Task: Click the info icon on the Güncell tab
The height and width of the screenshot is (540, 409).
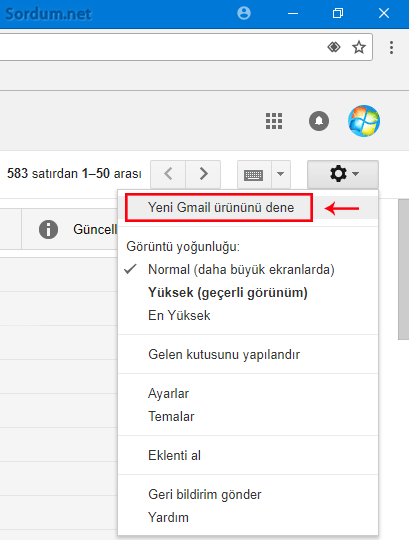Action: click(x=48, y=229)
